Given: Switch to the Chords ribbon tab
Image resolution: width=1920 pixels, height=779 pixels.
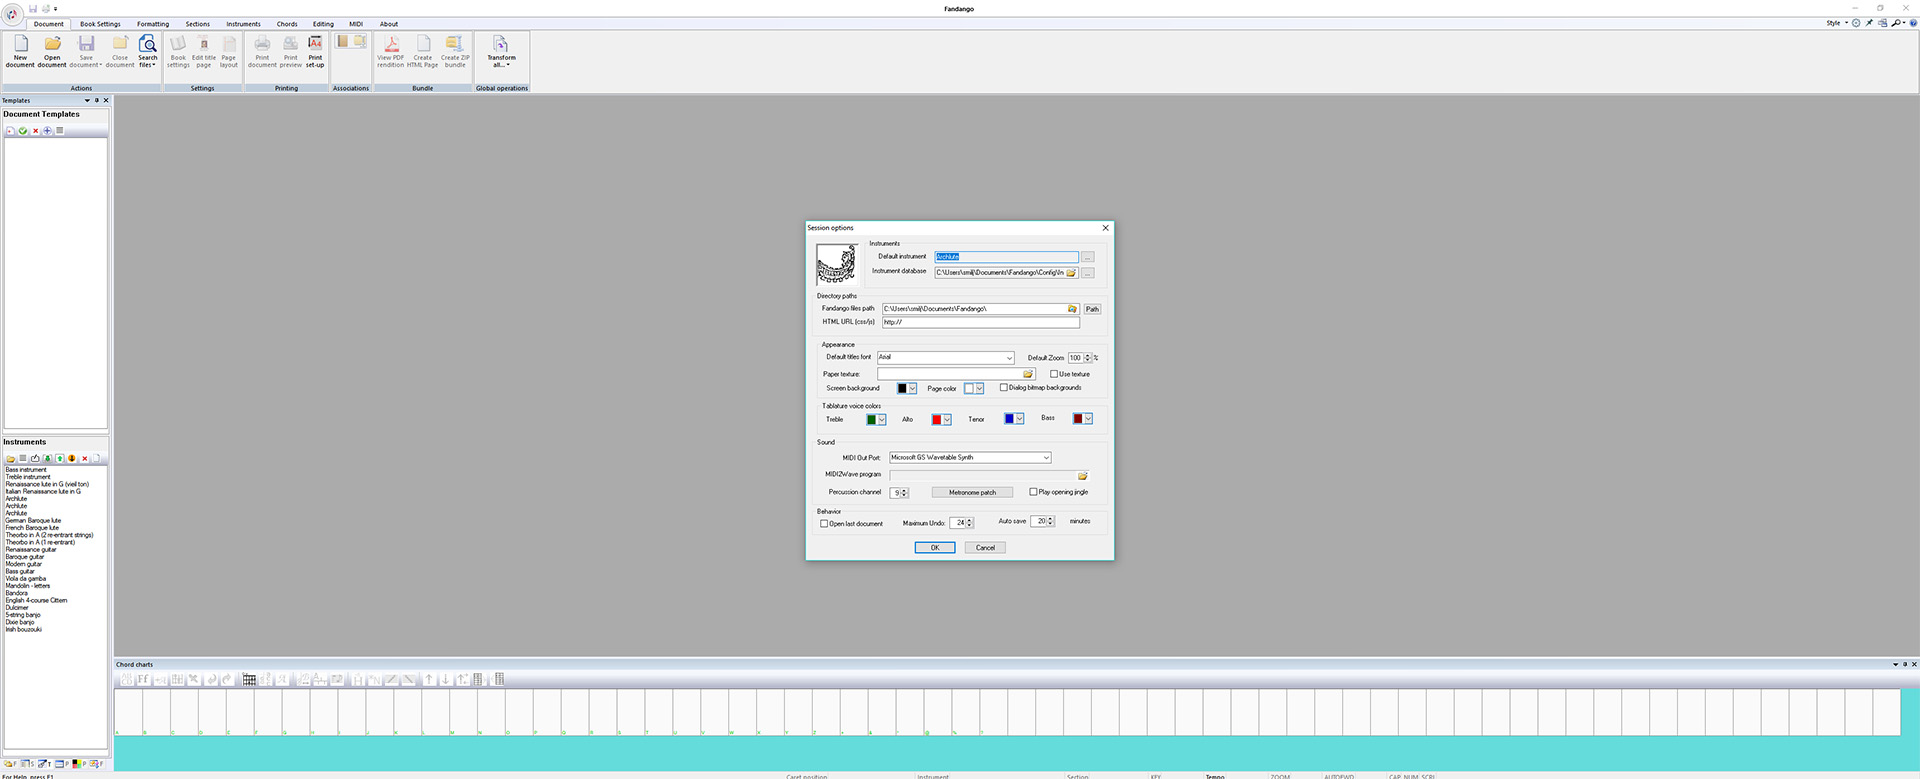Looking at the screenshot, I should (287, 24).
